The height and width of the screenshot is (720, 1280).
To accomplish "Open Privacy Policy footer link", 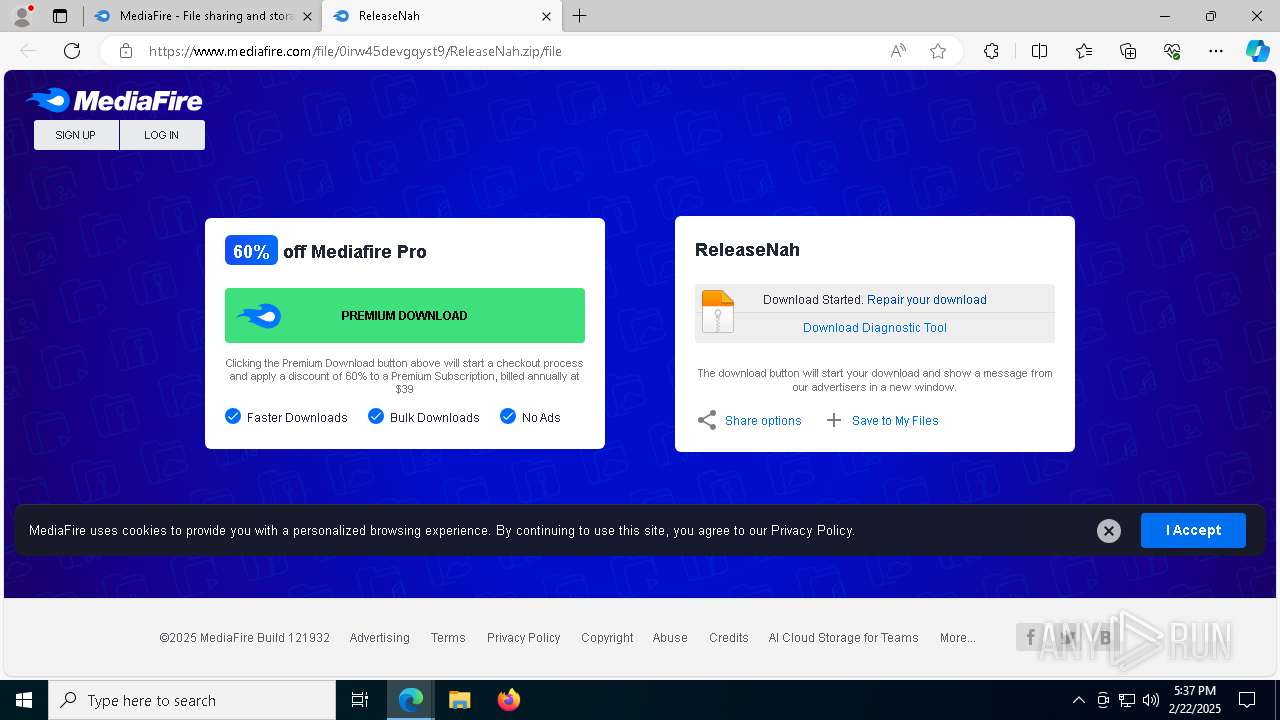I will (524, 638).
